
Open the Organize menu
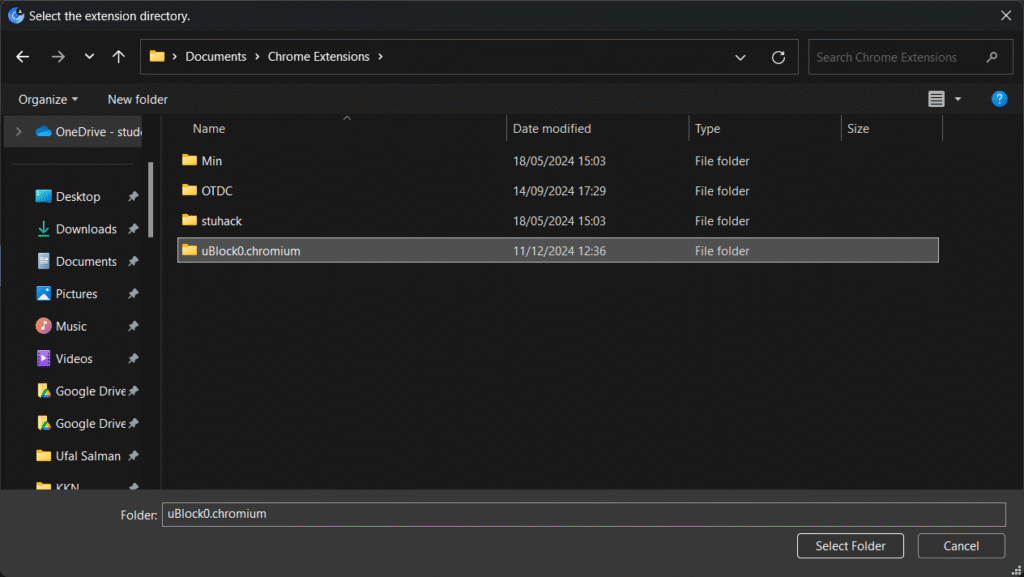[x=48, y=99]
